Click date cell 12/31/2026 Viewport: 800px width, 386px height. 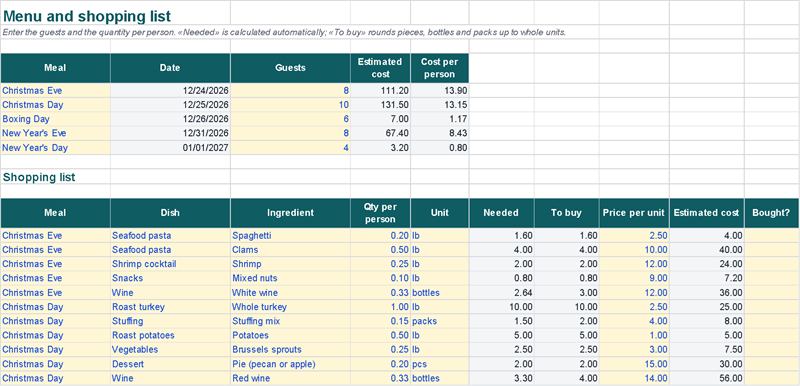[170, 133]
